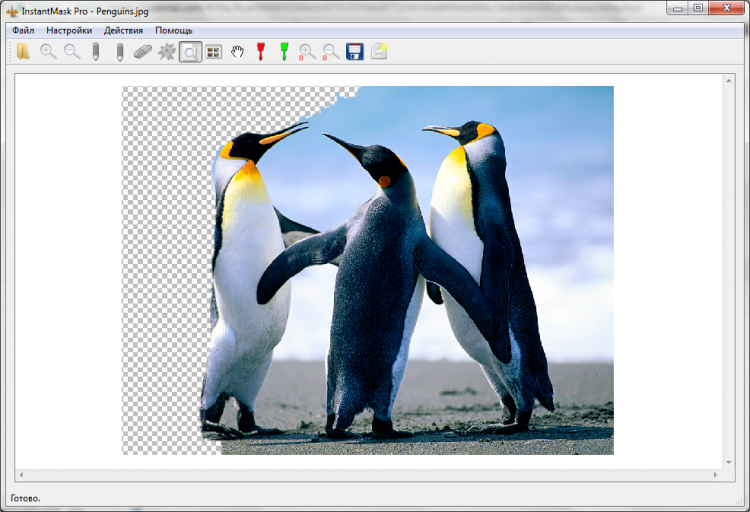Click the zoom out icon with red B
This screenshot has height=512, width=750.
click(331, 52)
